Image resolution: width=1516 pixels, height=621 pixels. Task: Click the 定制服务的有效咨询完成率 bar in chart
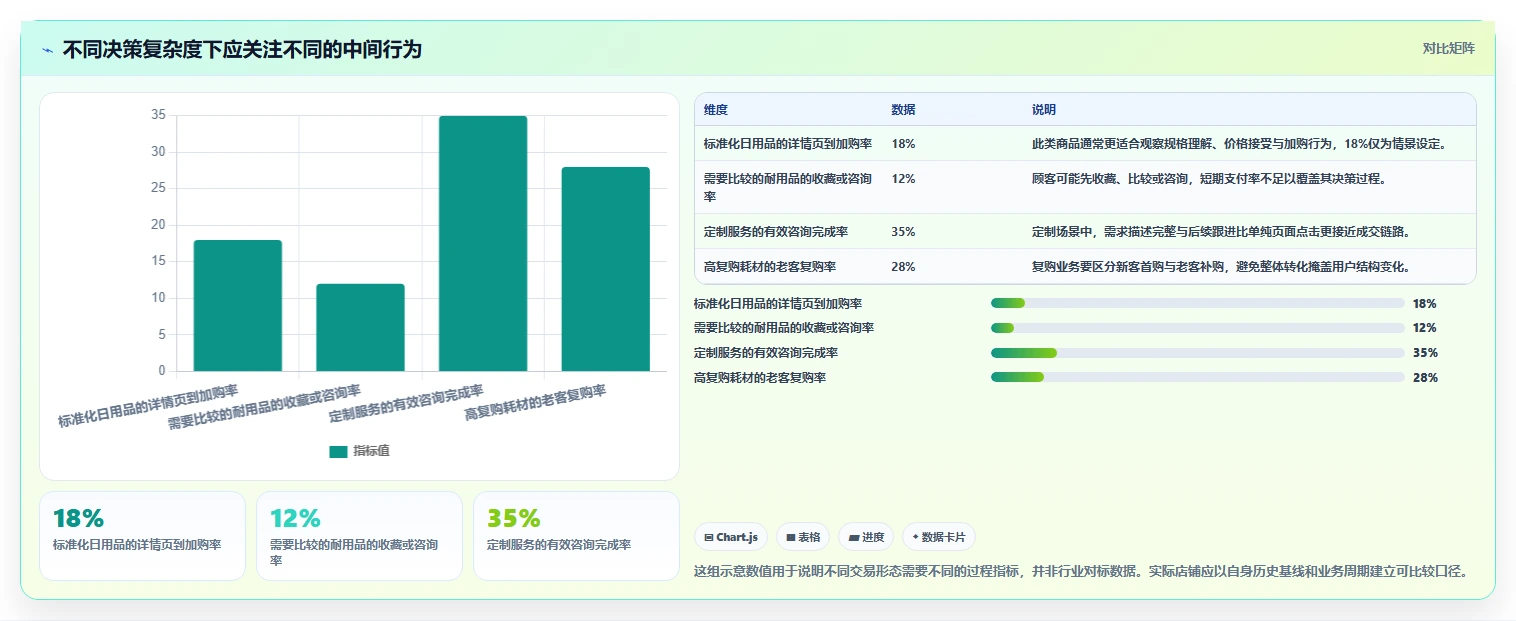pos(483,243)
